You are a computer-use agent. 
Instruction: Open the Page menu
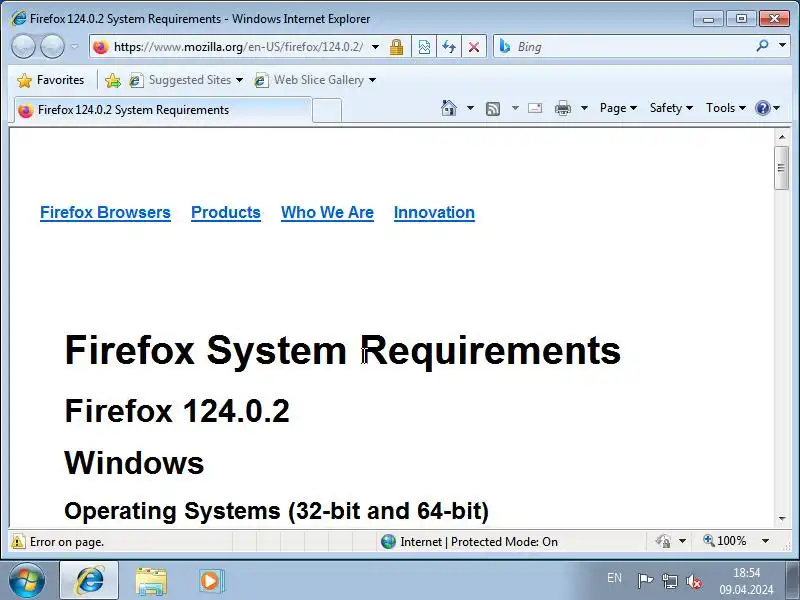point(618,108)
